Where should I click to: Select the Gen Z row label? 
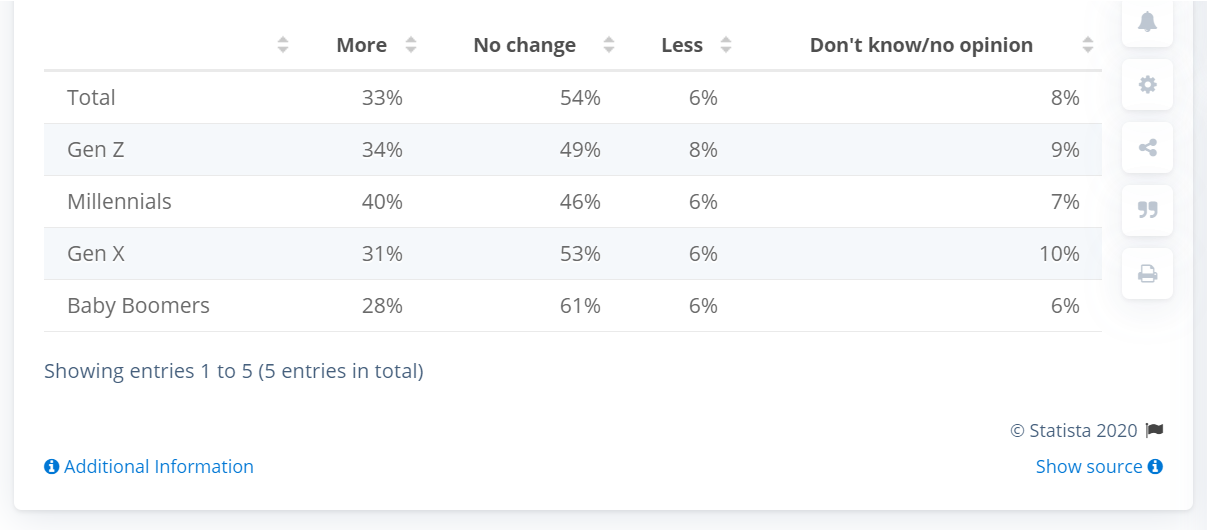pyautogui.click(x=96, y=150)
